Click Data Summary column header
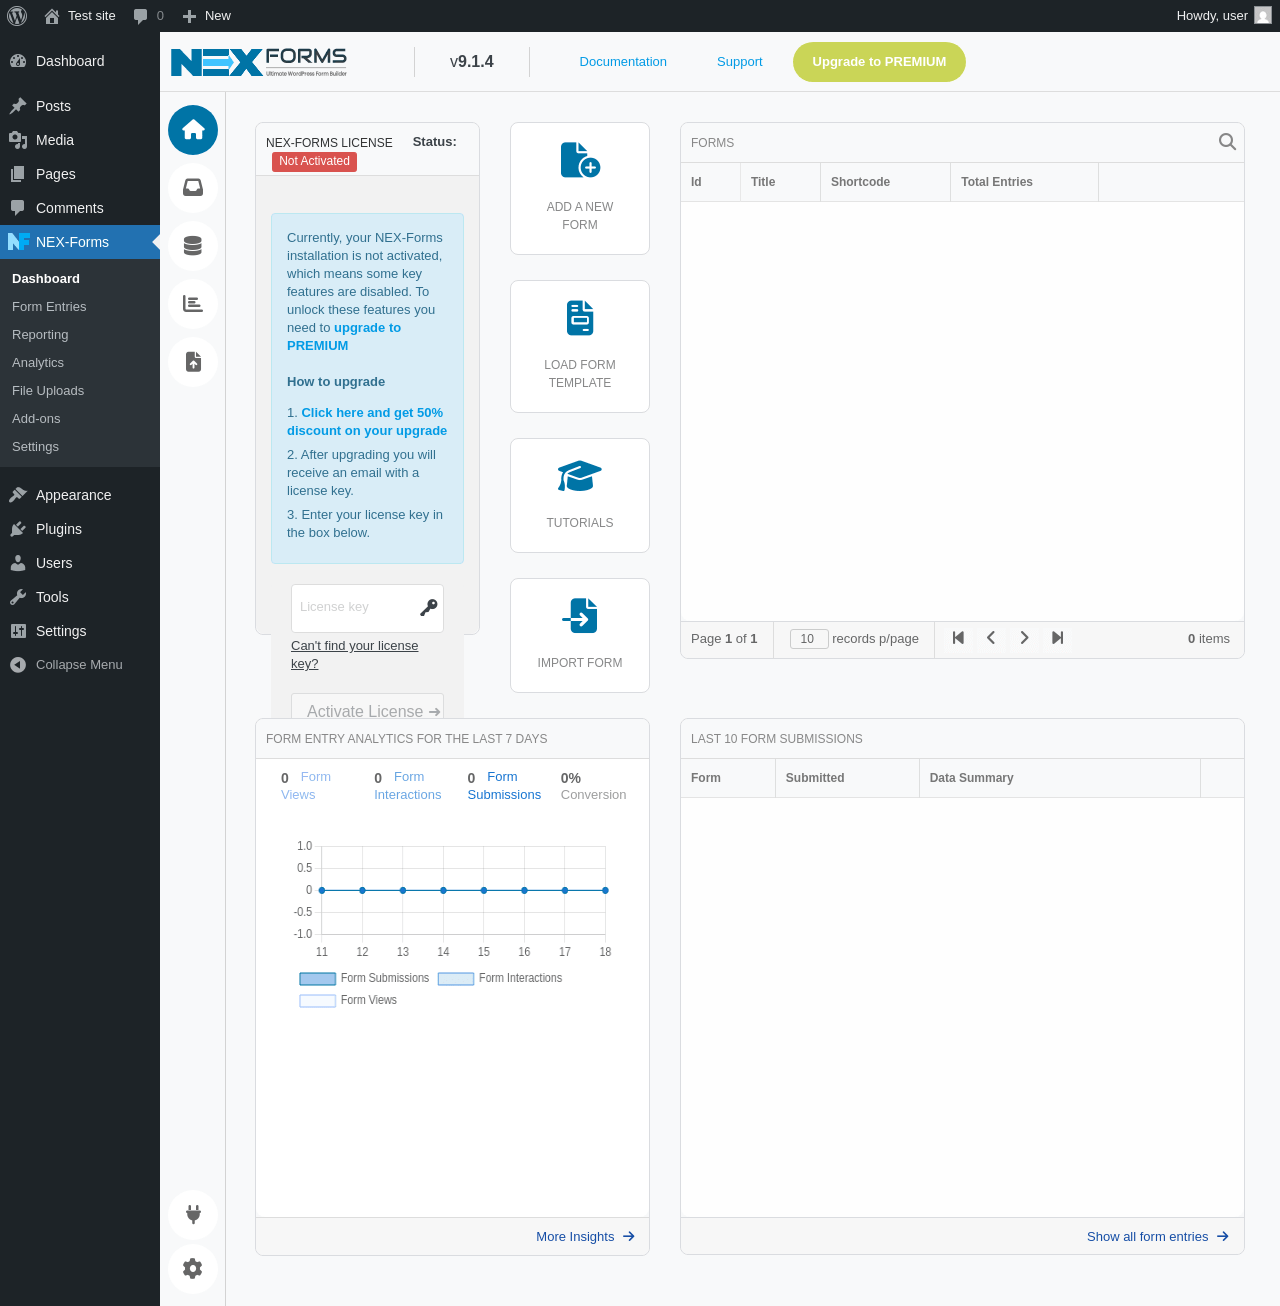This screenshot has height=1306, width=1280. point(1059,778)
